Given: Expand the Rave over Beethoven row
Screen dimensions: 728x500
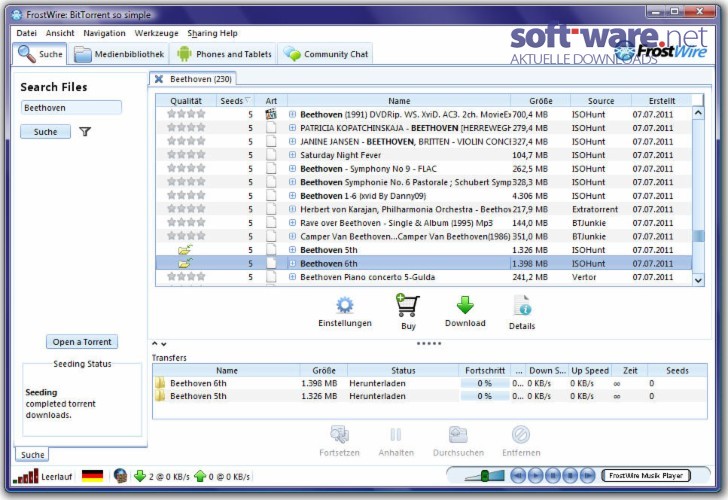Looking at the screenshot, I should pyautogui.click(x=292, y=223).
